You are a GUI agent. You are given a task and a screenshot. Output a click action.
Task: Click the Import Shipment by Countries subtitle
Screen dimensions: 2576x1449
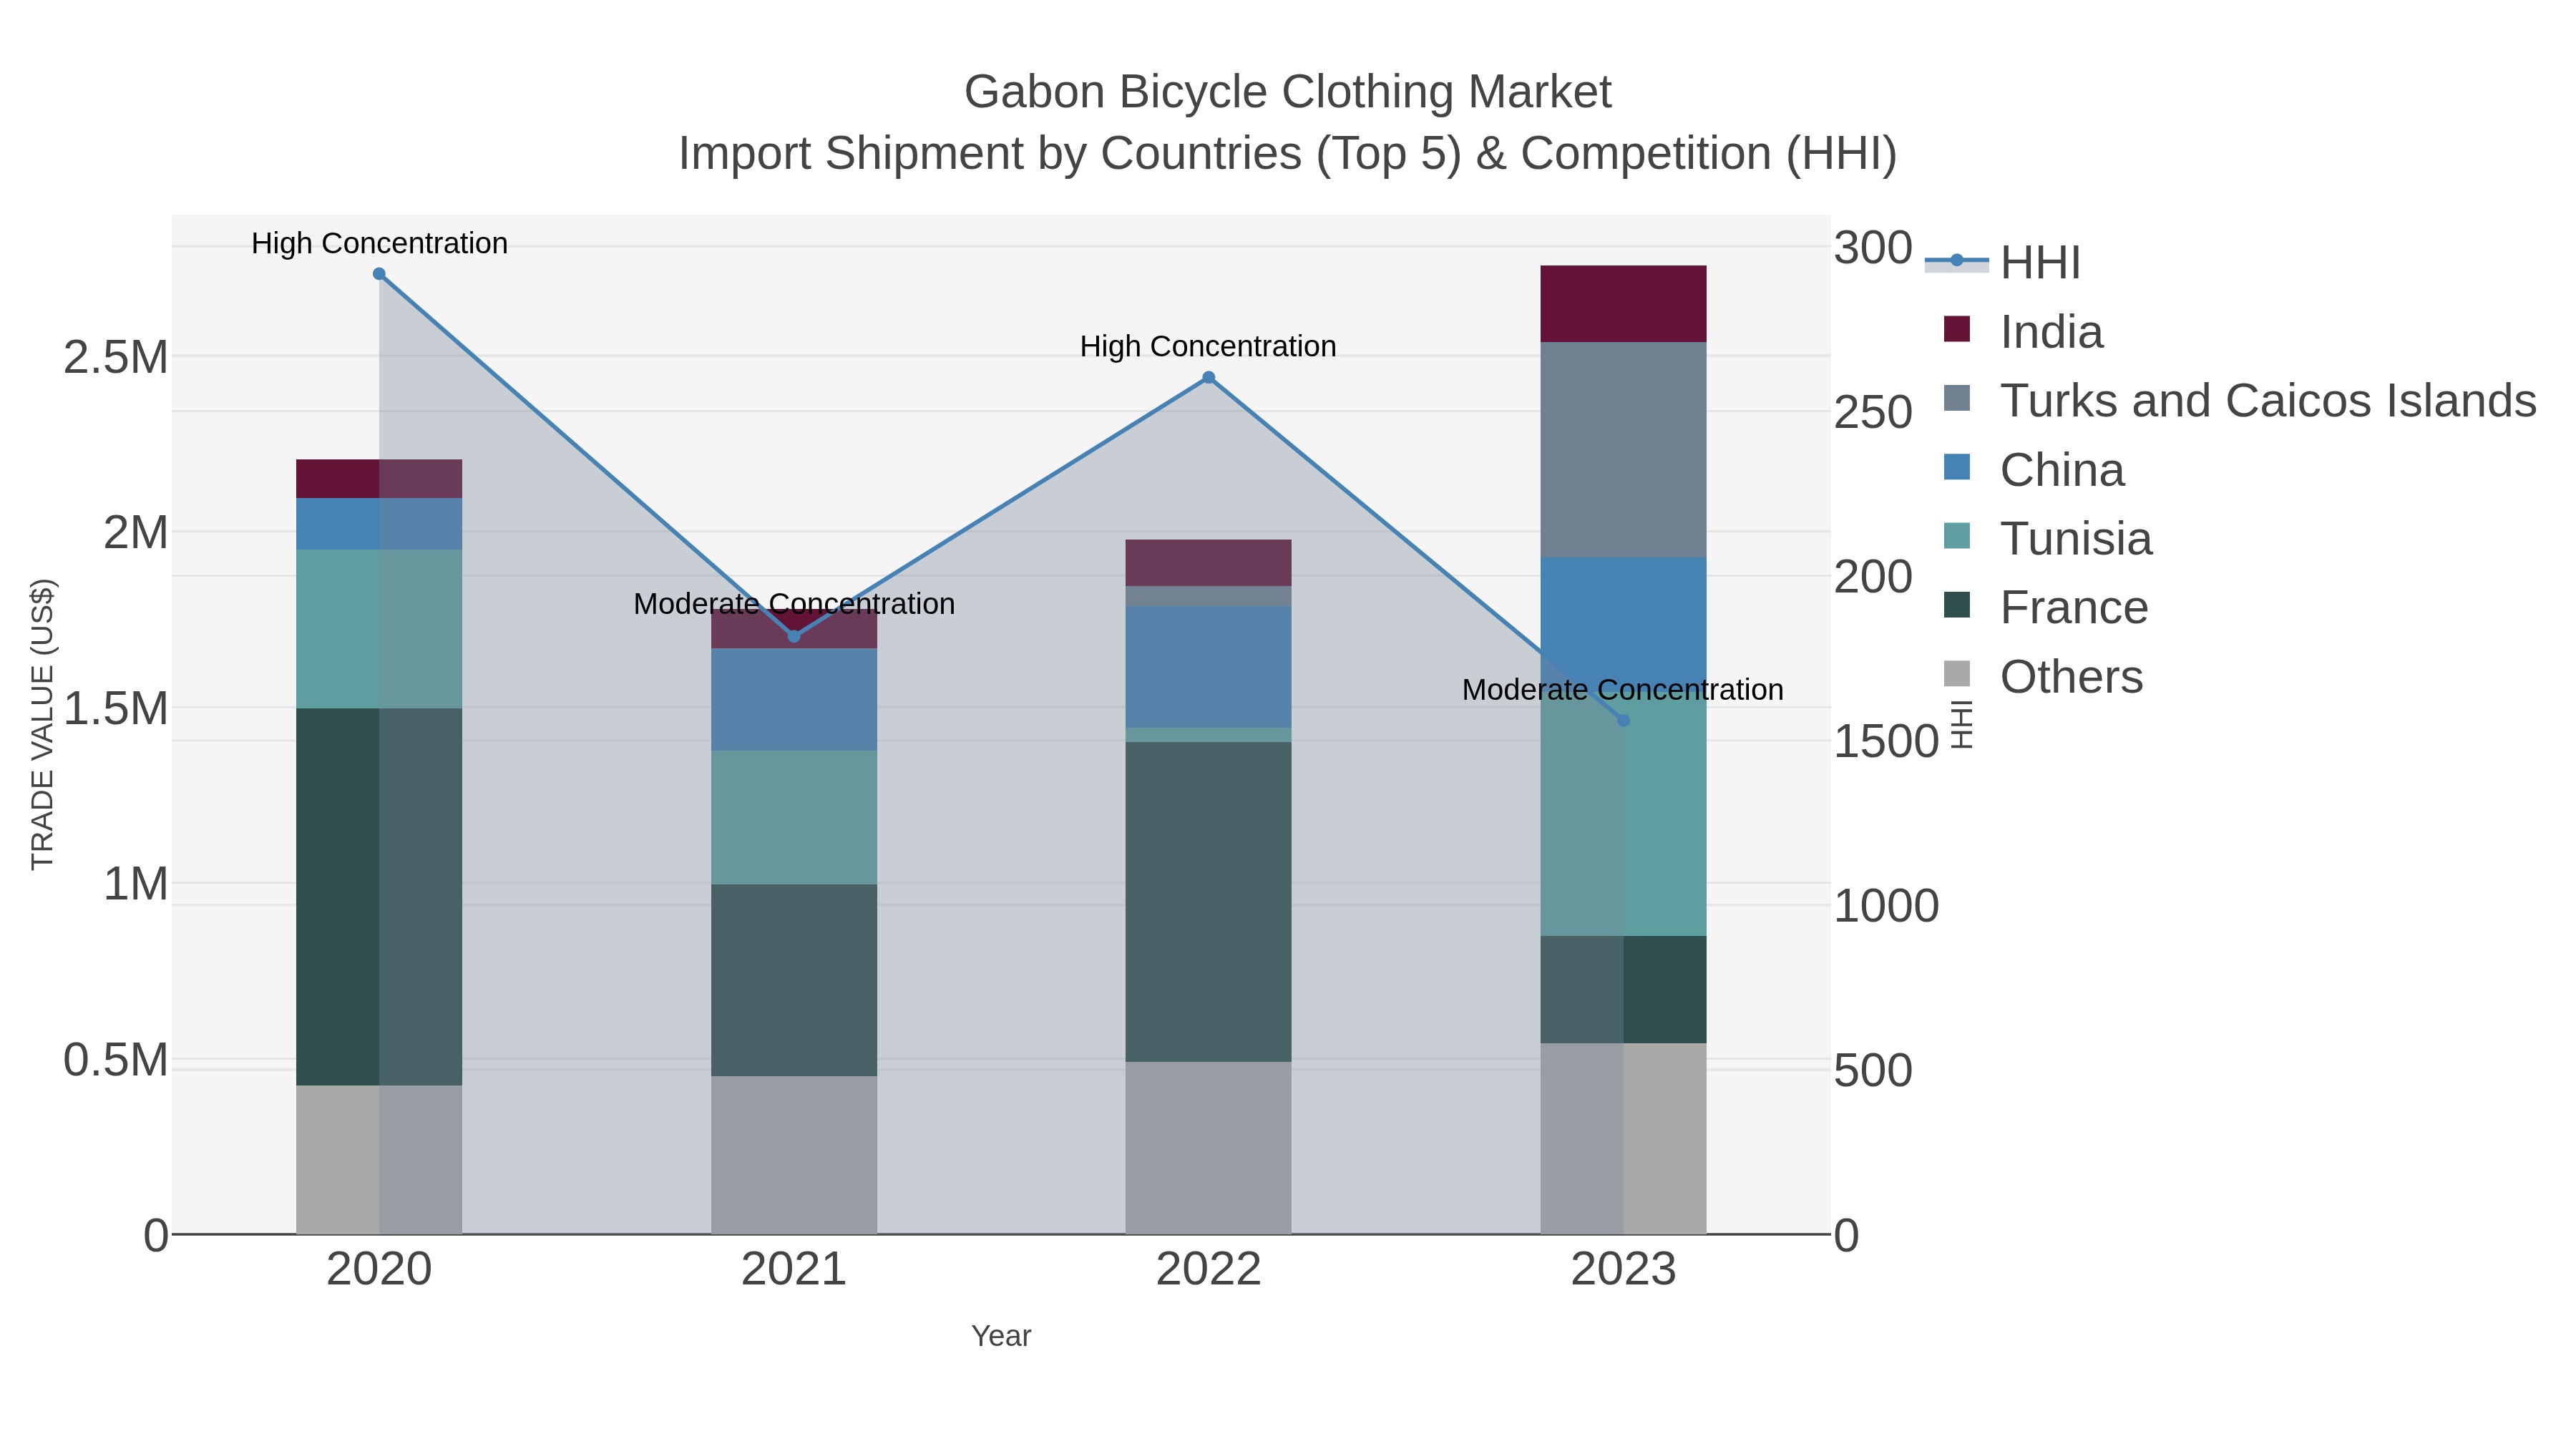tap(1288, 154)
